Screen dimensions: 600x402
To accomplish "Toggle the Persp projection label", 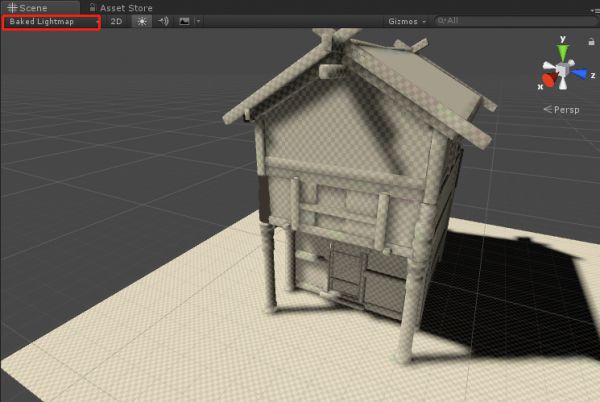I will point(561,110).
